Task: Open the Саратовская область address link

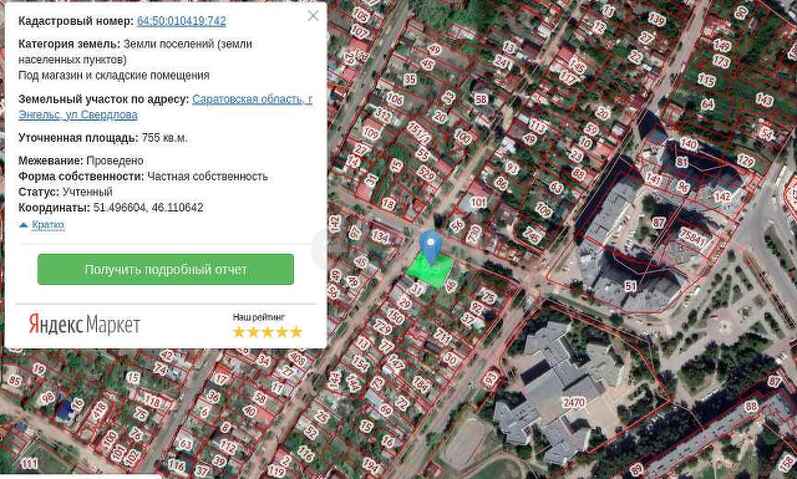Action: pyautogui.click(x=251, y=100)
